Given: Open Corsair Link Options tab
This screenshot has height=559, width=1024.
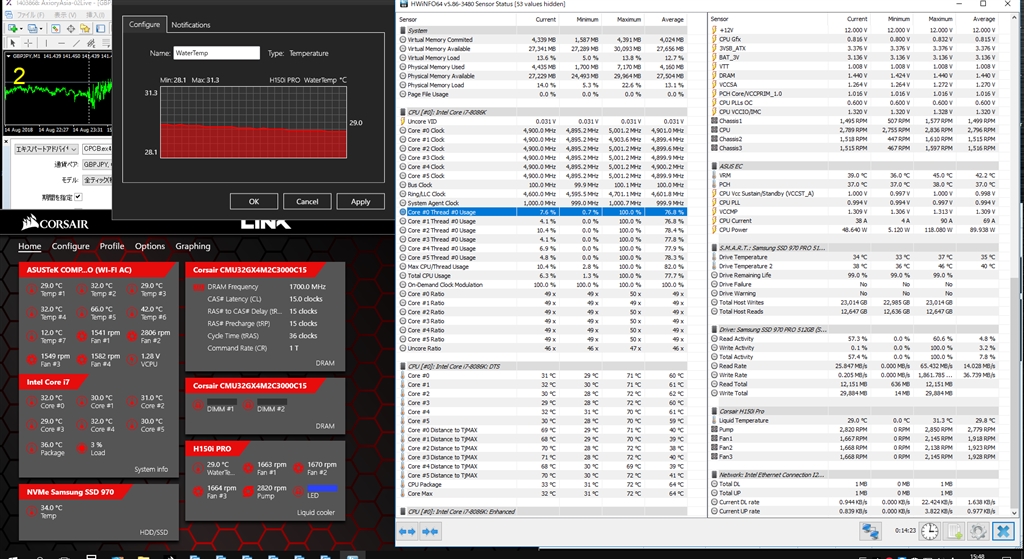Looking at the screenshot, I should click(x=150, y=246).
